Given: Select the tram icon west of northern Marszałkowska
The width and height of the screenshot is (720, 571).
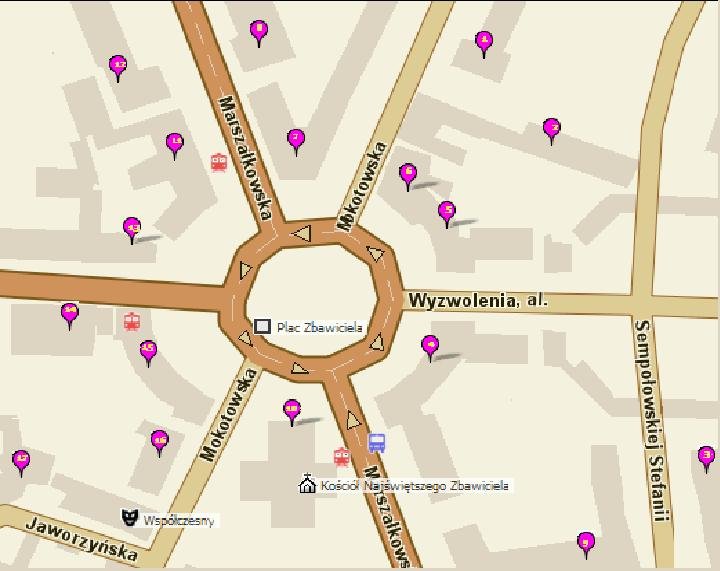Looking at the screenshot, I should [x=219, y=162].
